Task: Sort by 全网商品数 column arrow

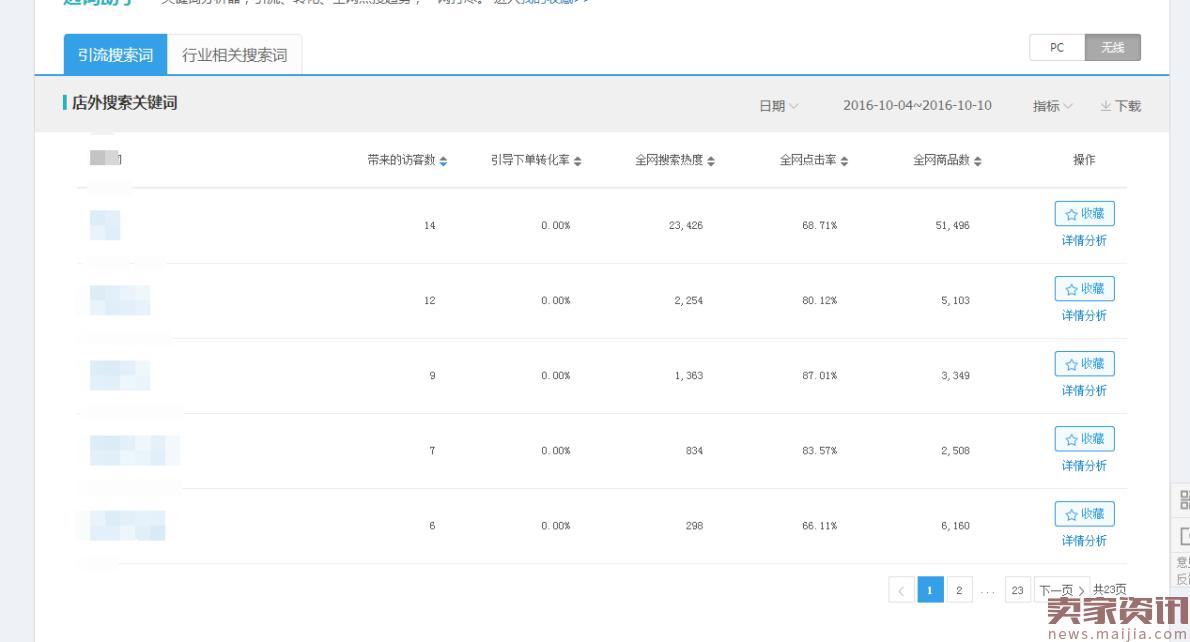Action: [x=978, y=161]
